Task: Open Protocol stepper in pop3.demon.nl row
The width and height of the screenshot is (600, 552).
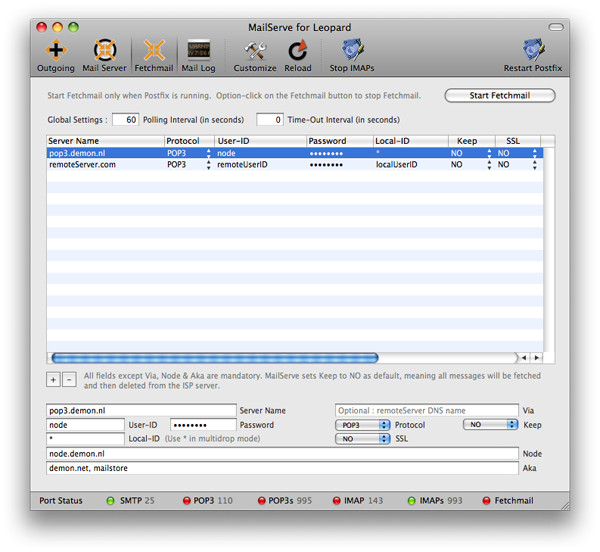Action: [209, 153]
